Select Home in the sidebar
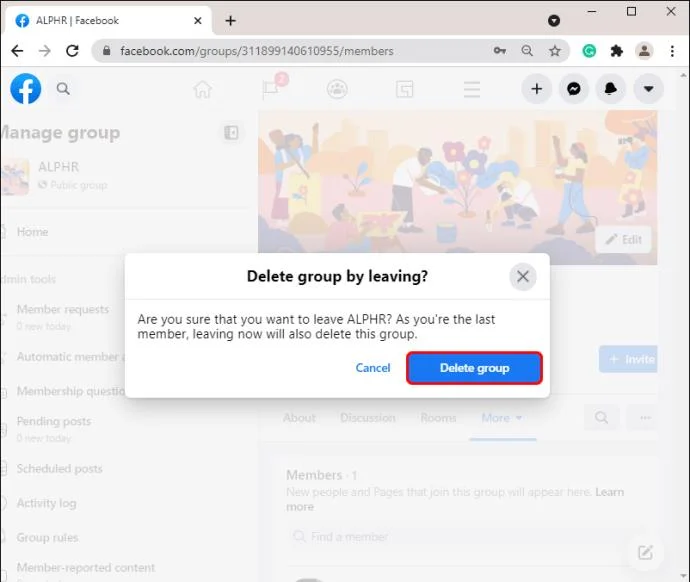Screen dimensions: 690x582 32,232
